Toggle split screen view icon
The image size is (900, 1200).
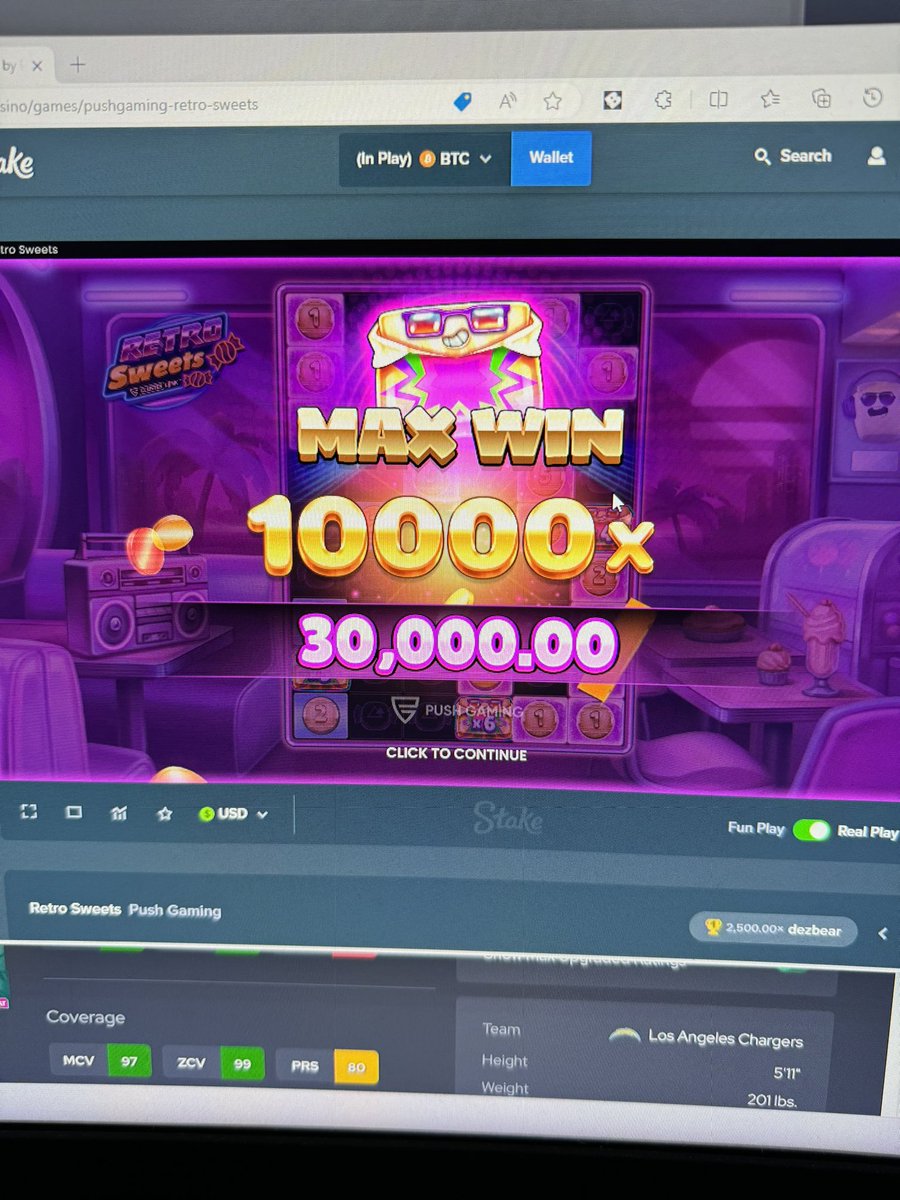(718, 98)
